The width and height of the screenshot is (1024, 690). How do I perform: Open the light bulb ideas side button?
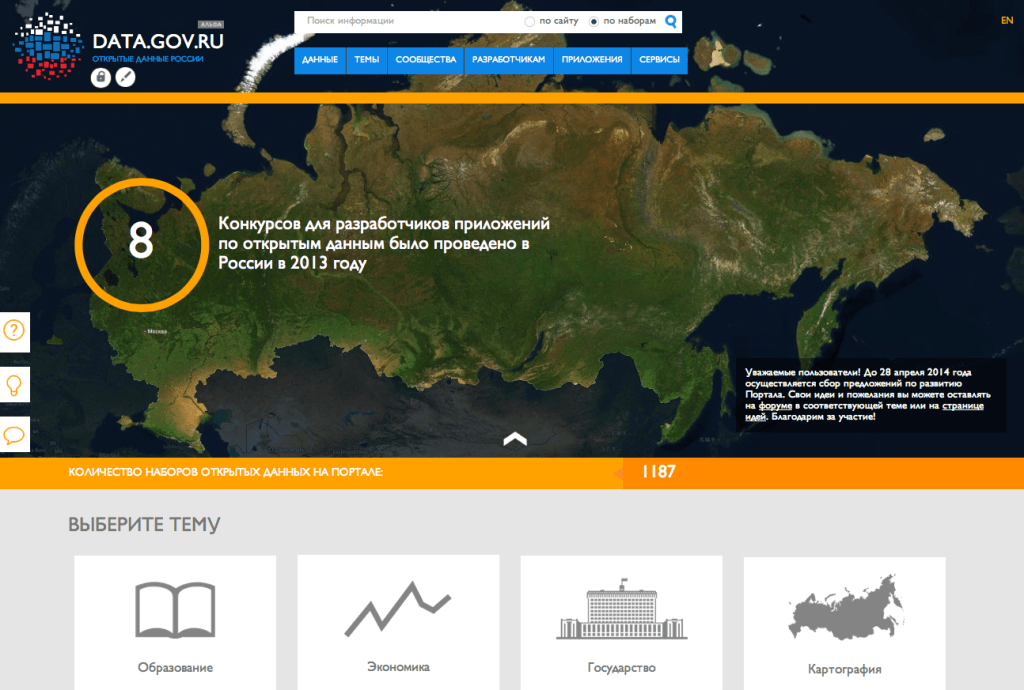(14, 384)
